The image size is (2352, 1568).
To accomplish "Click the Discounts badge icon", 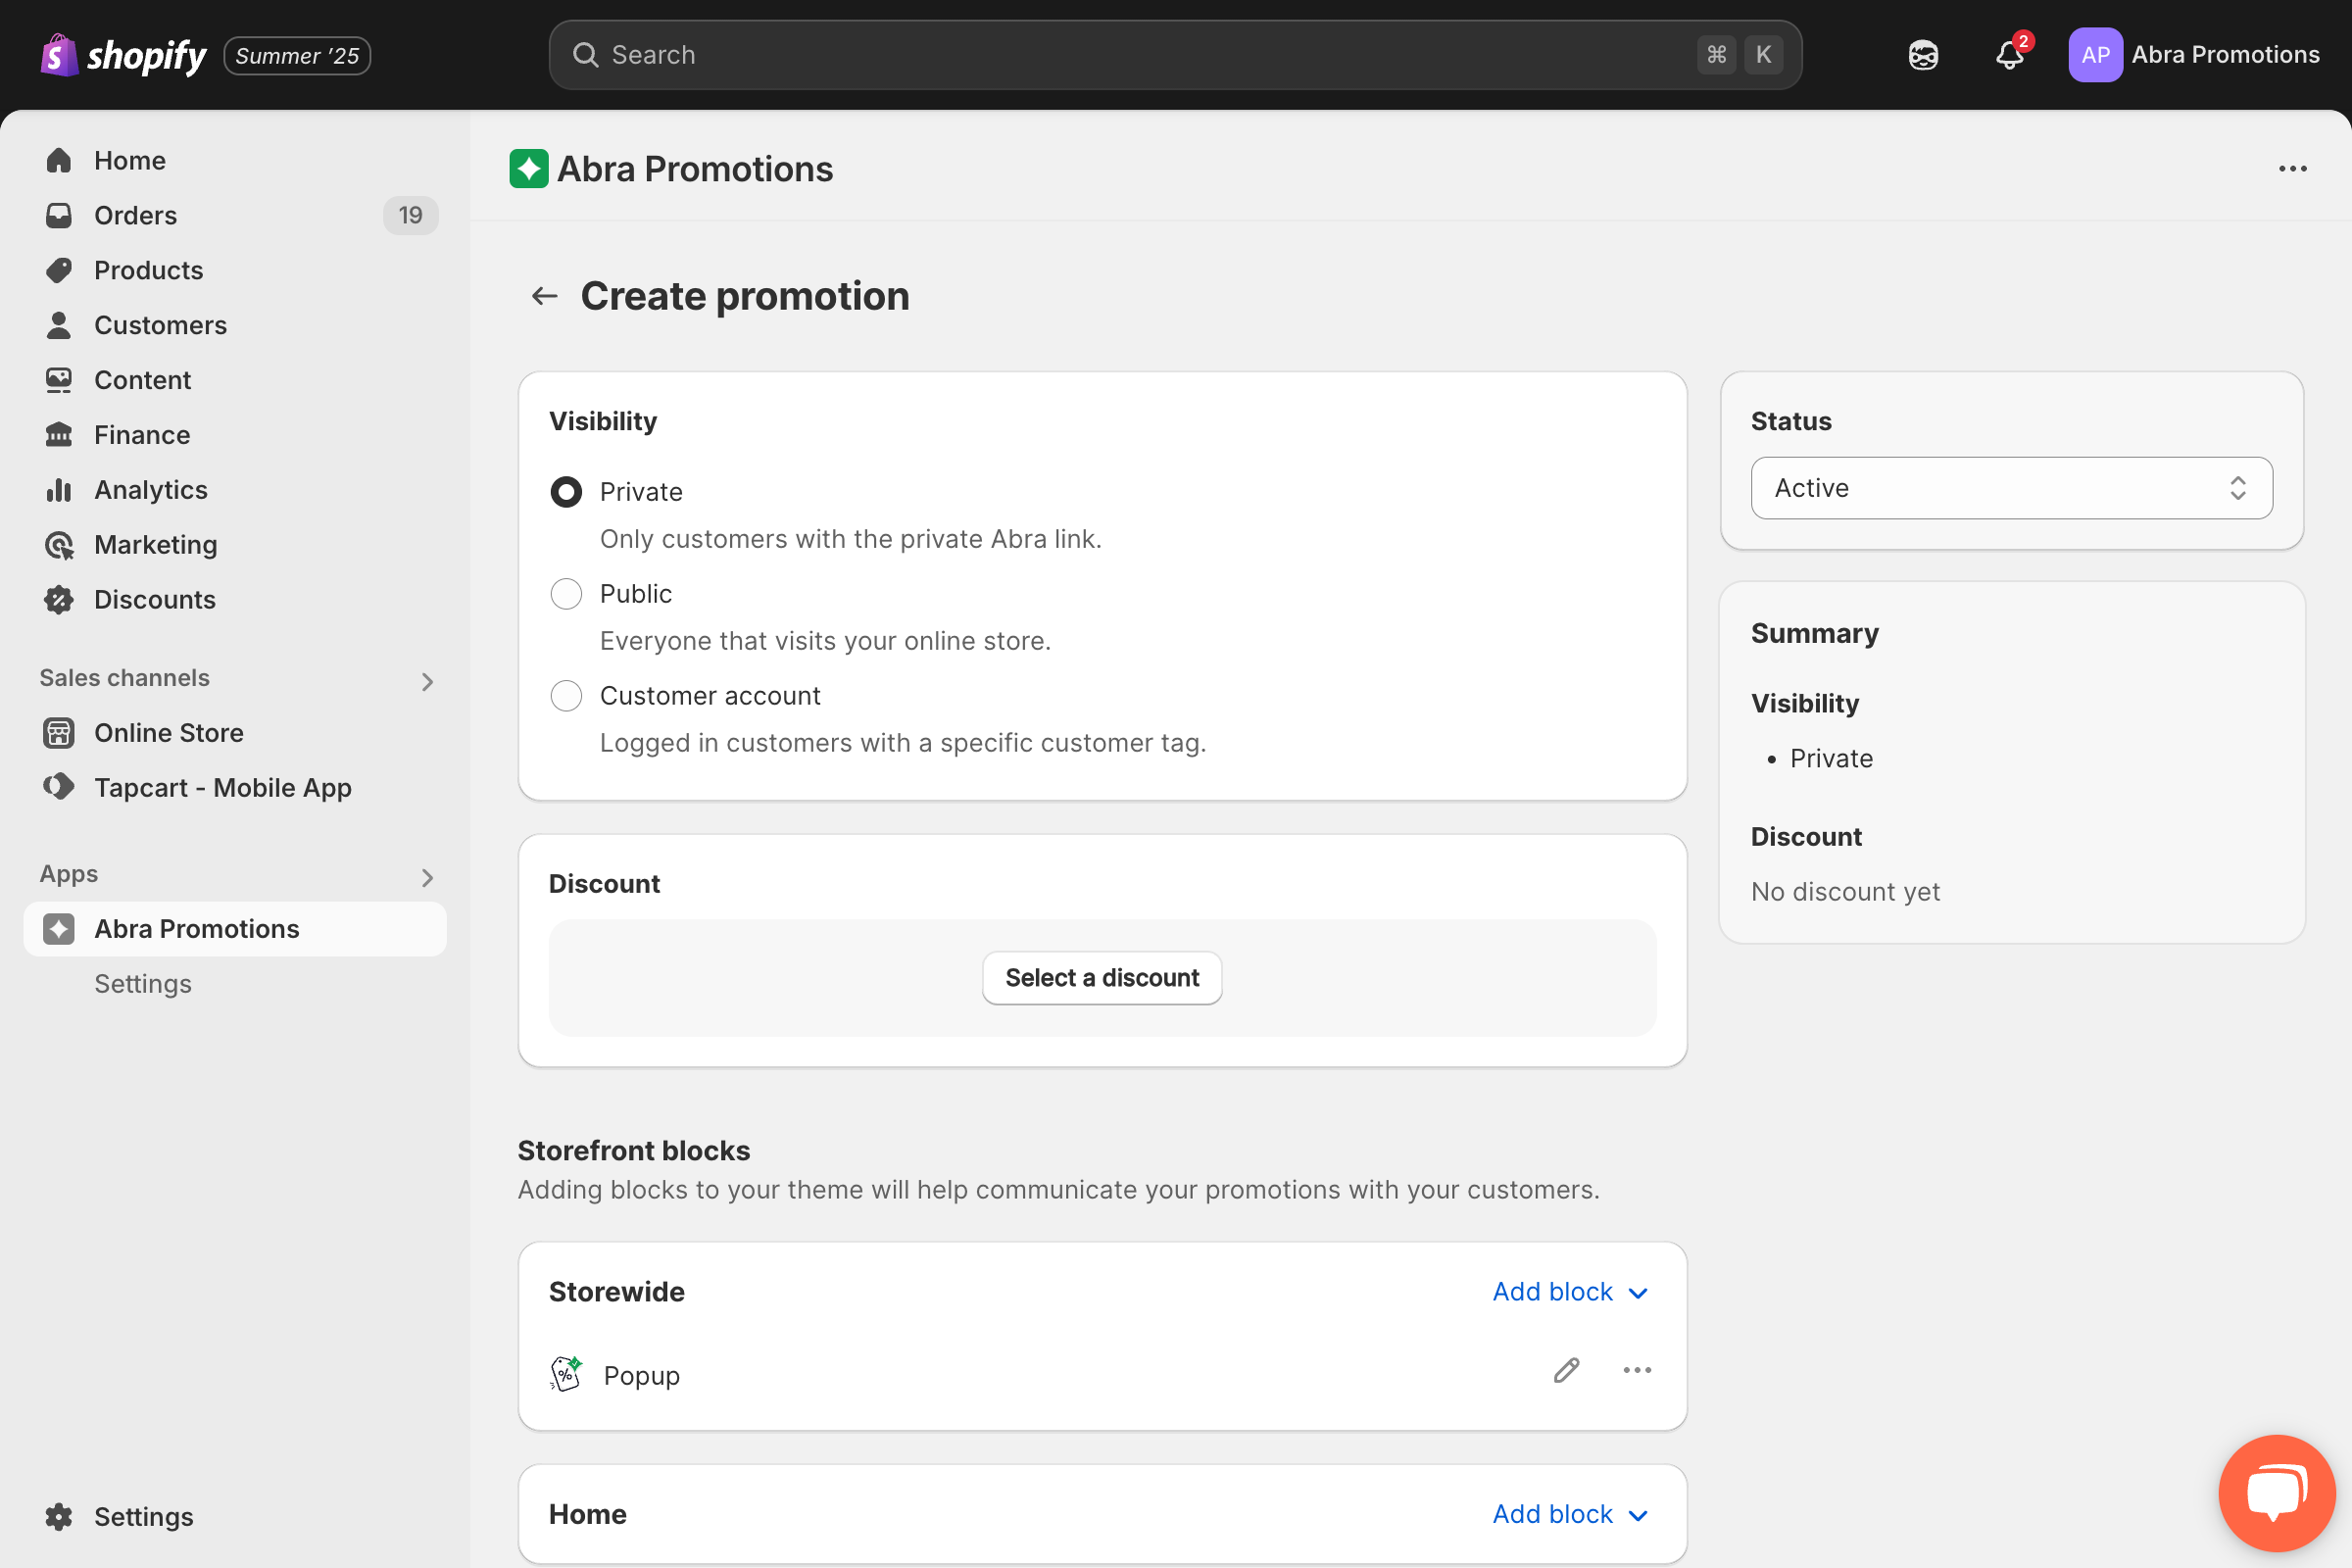I will pyautogui.click(x=59, y=600).
